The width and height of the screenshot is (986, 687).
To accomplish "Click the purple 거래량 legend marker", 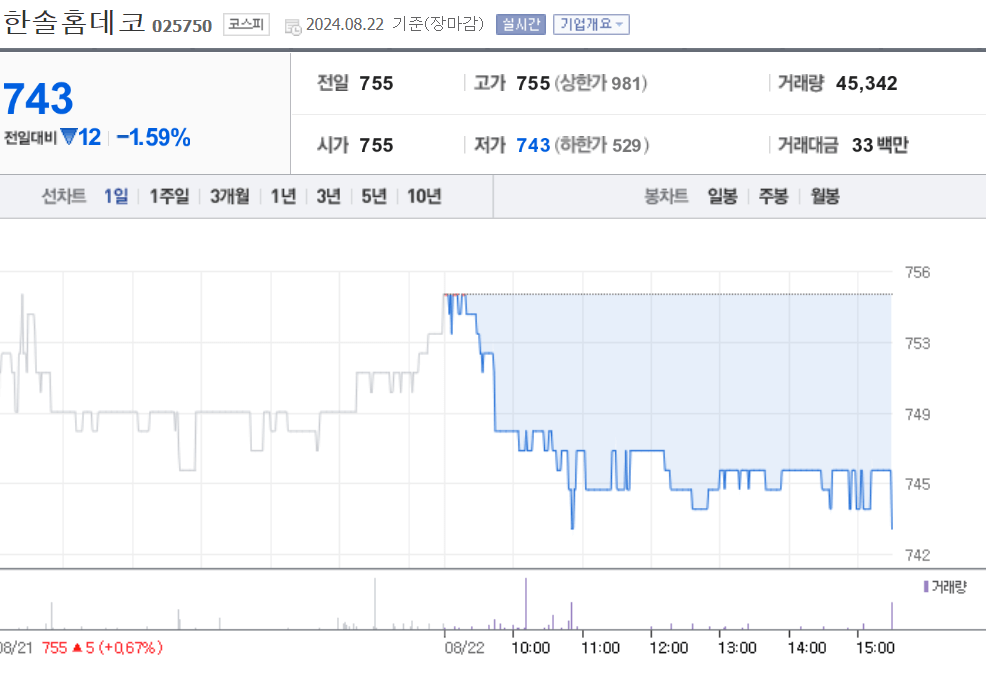I will 926,586.
